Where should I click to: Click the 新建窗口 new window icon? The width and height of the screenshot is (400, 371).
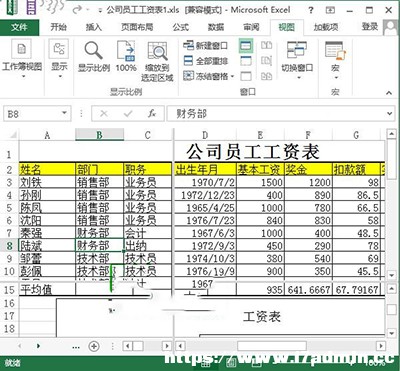coord(188,45)
